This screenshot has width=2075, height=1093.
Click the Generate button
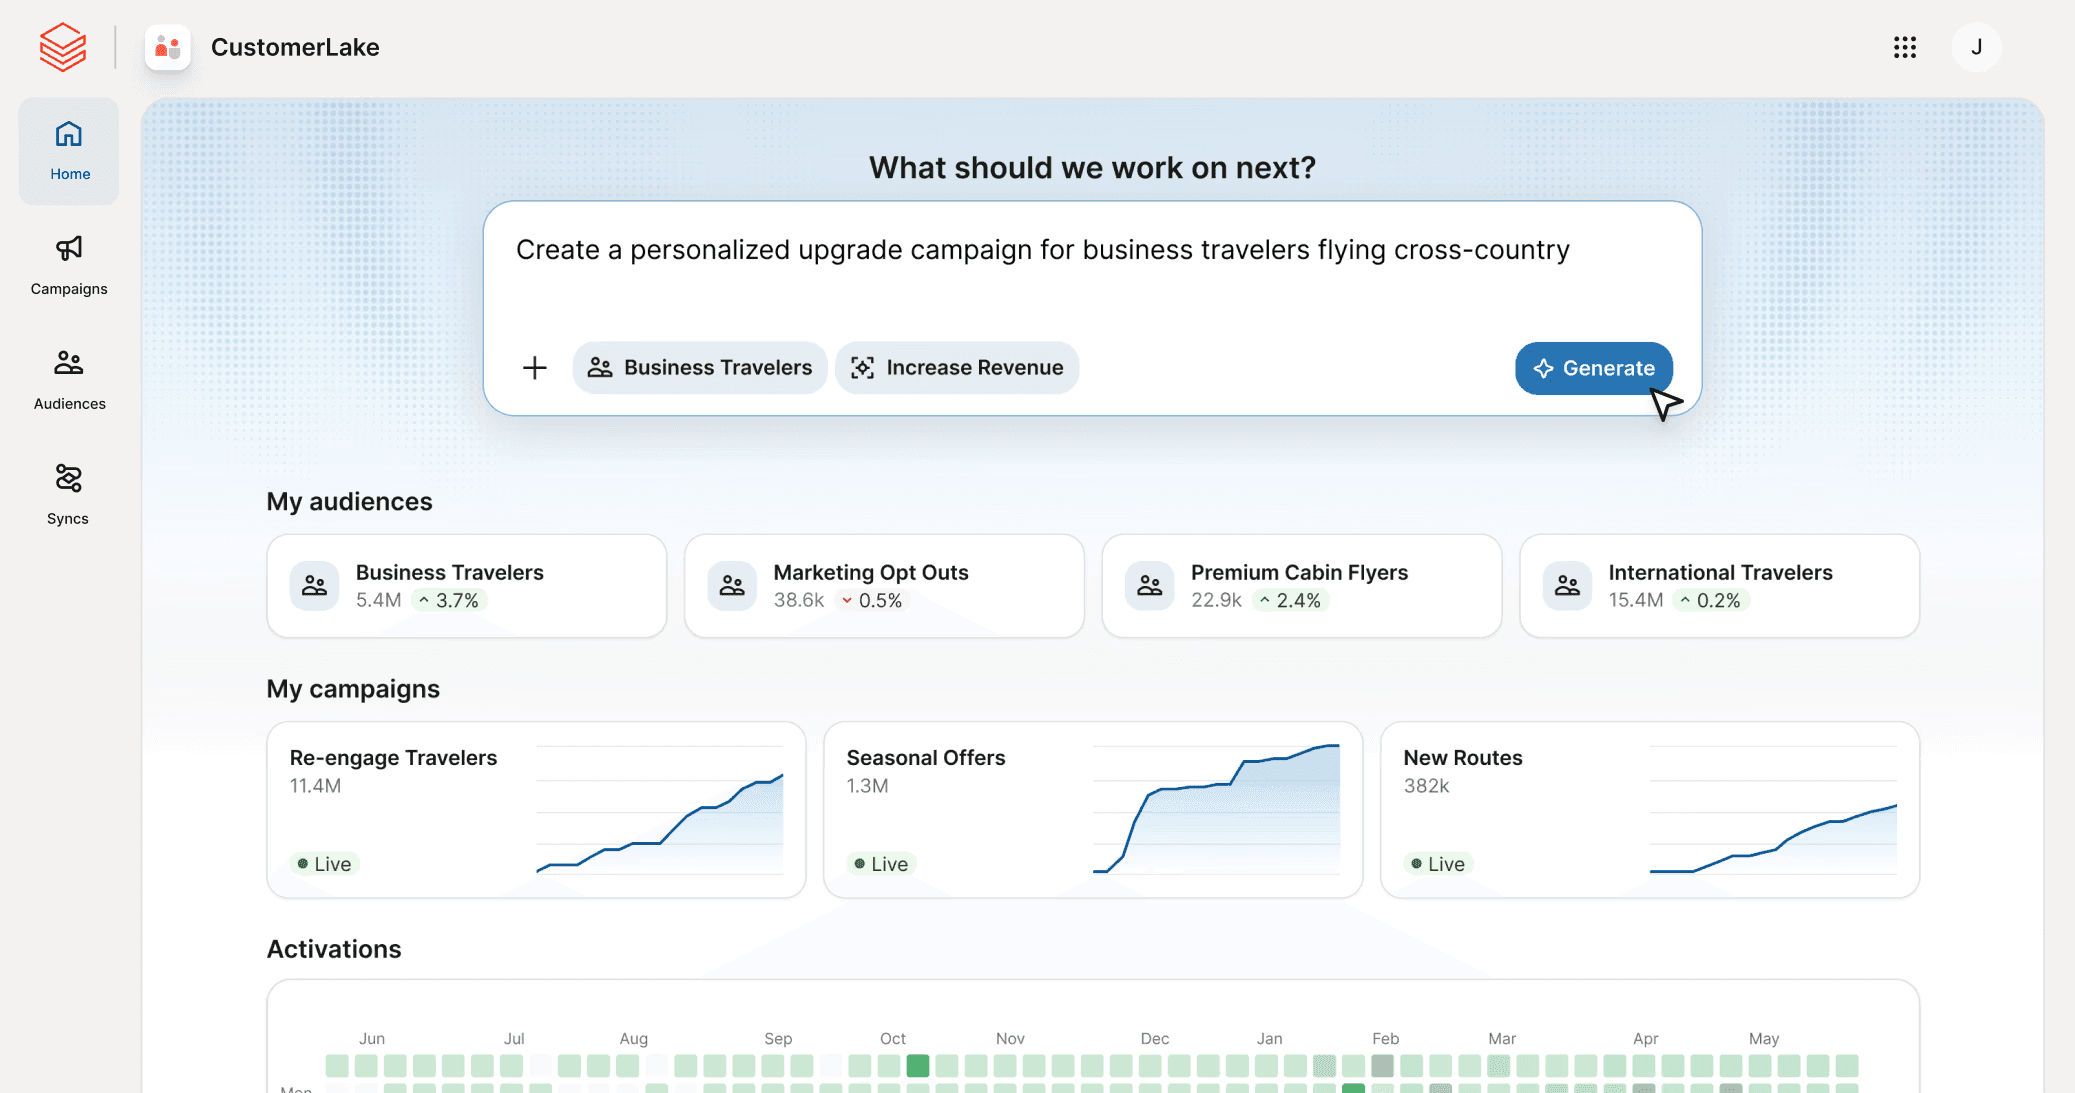pyautogui.click(x=1594, y=368)
